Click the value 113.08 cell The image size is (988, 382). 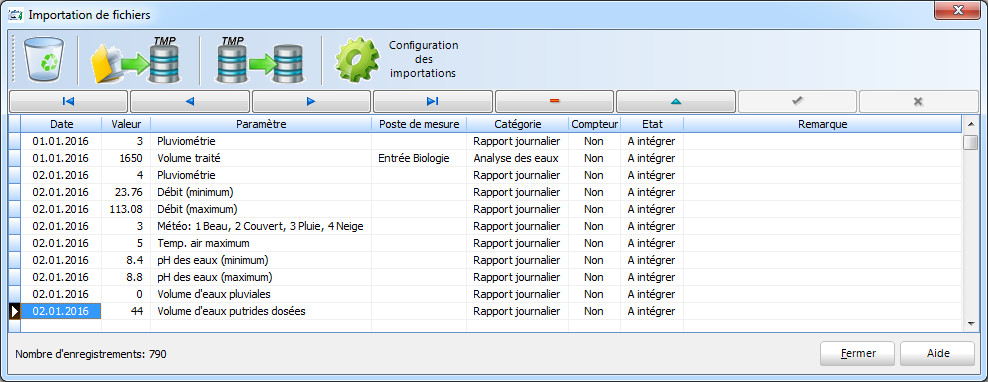pyautogui.click(x=126, y=209)
